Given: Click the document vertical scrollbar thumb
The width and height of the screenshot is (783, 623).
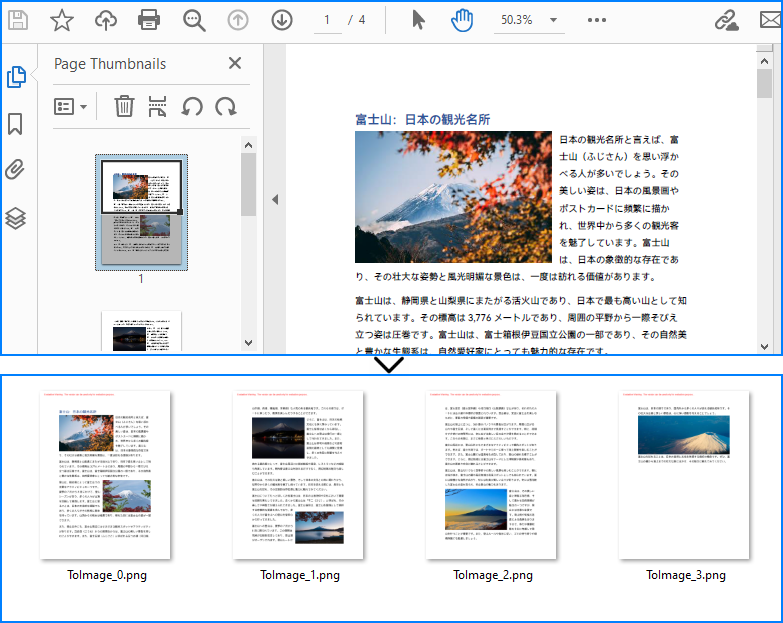Looking at the screenshot, I should 765,83.
